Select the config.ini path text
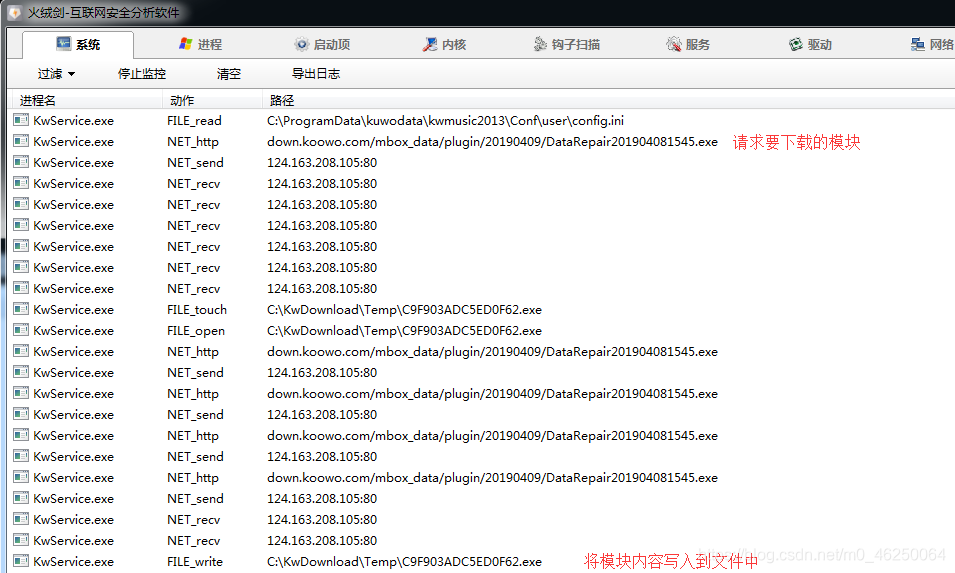The height and width of the screenshot is (573, 955). click(445, 121)
